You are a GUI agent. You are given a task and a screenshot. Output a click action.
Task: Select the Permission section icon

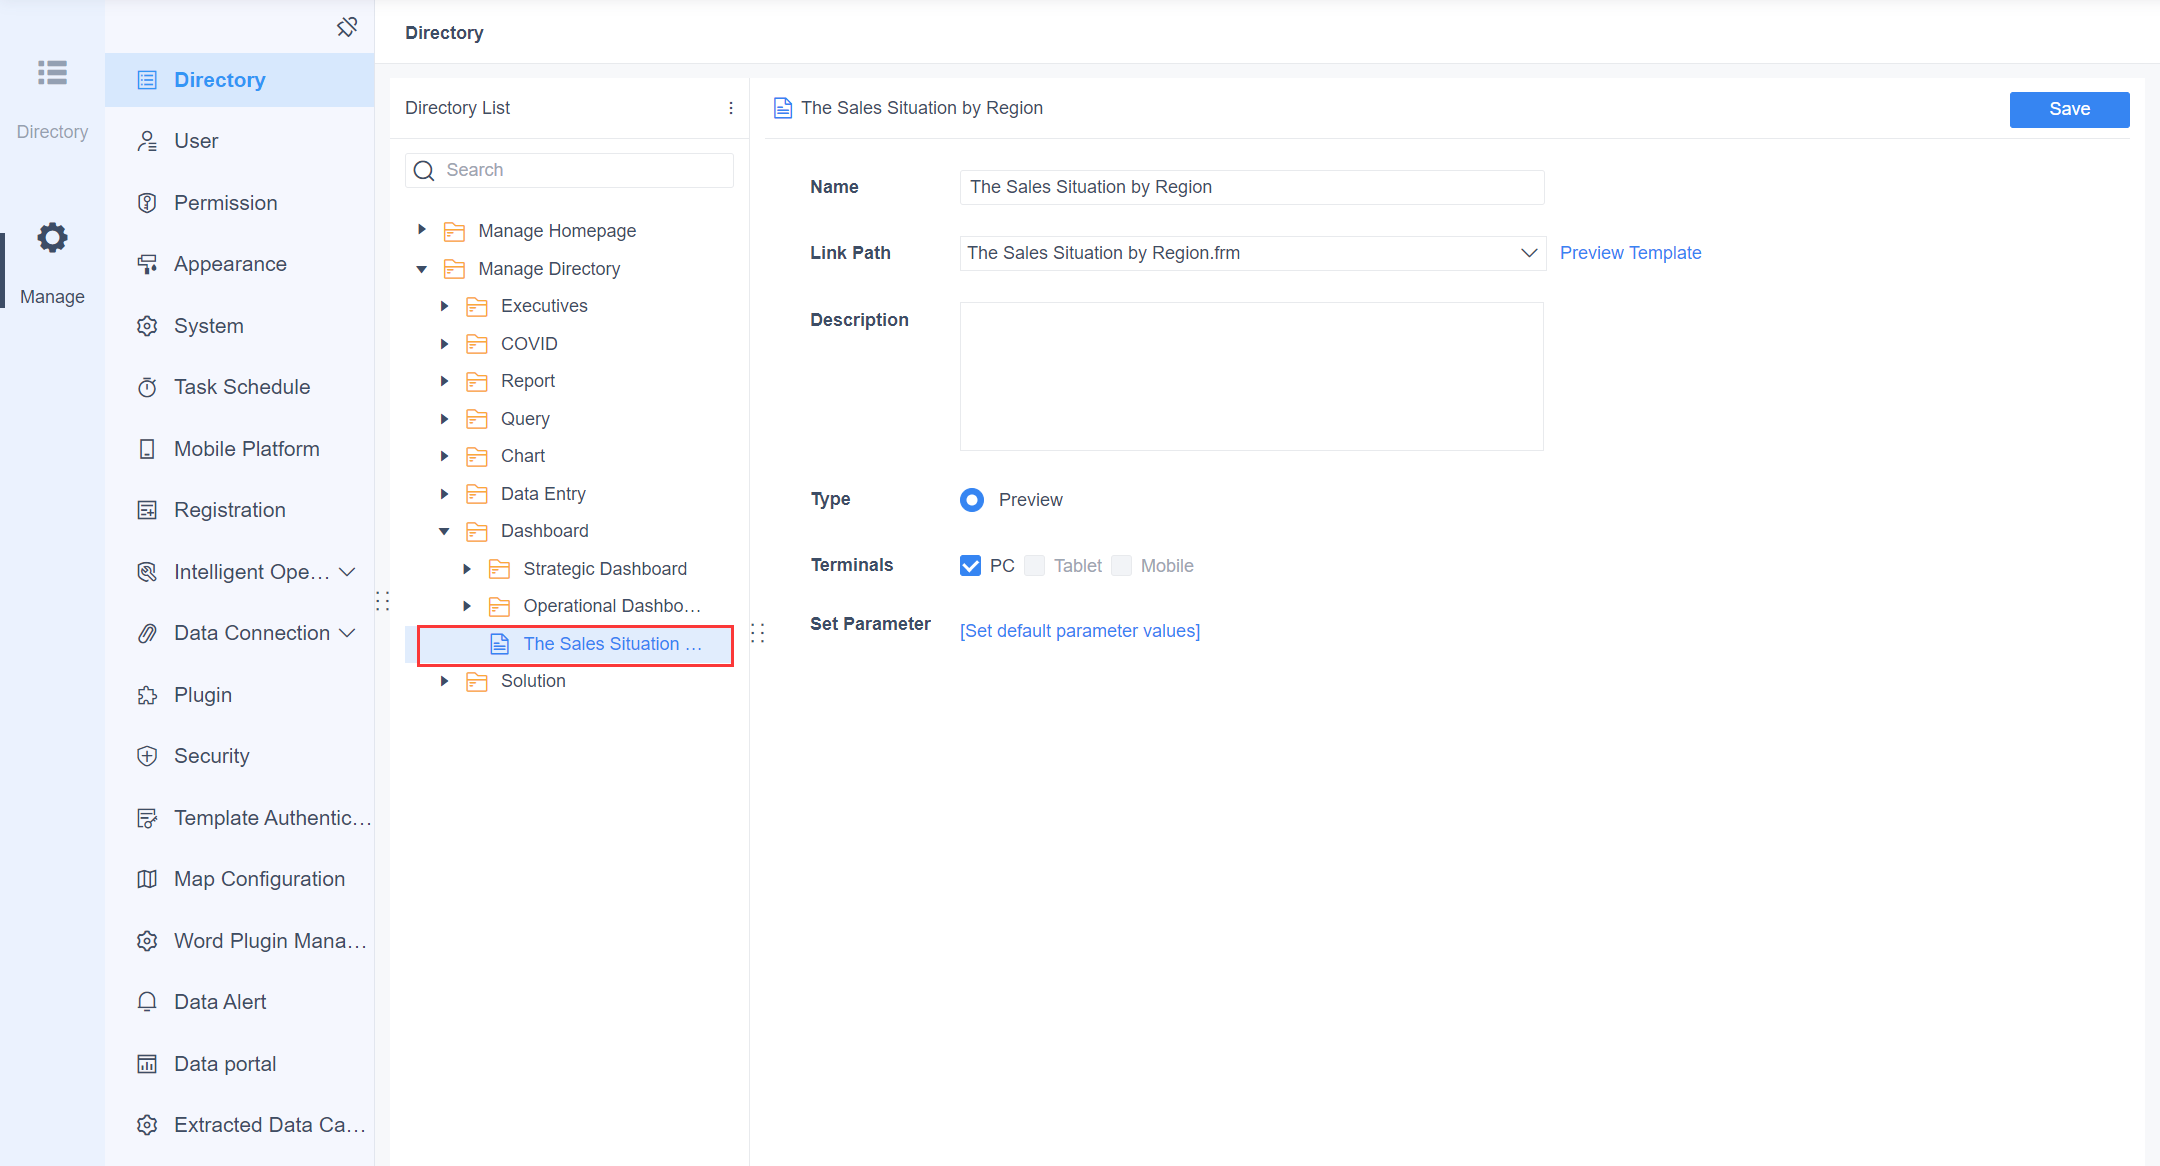point(148,202)
